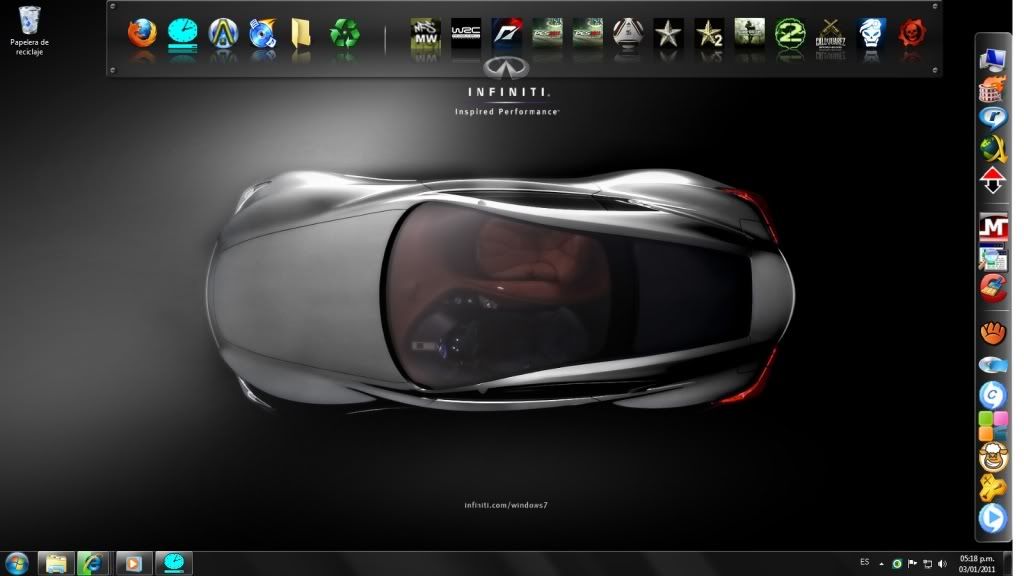Launch the Nero burning icon in the side dock

coord(993,89)
